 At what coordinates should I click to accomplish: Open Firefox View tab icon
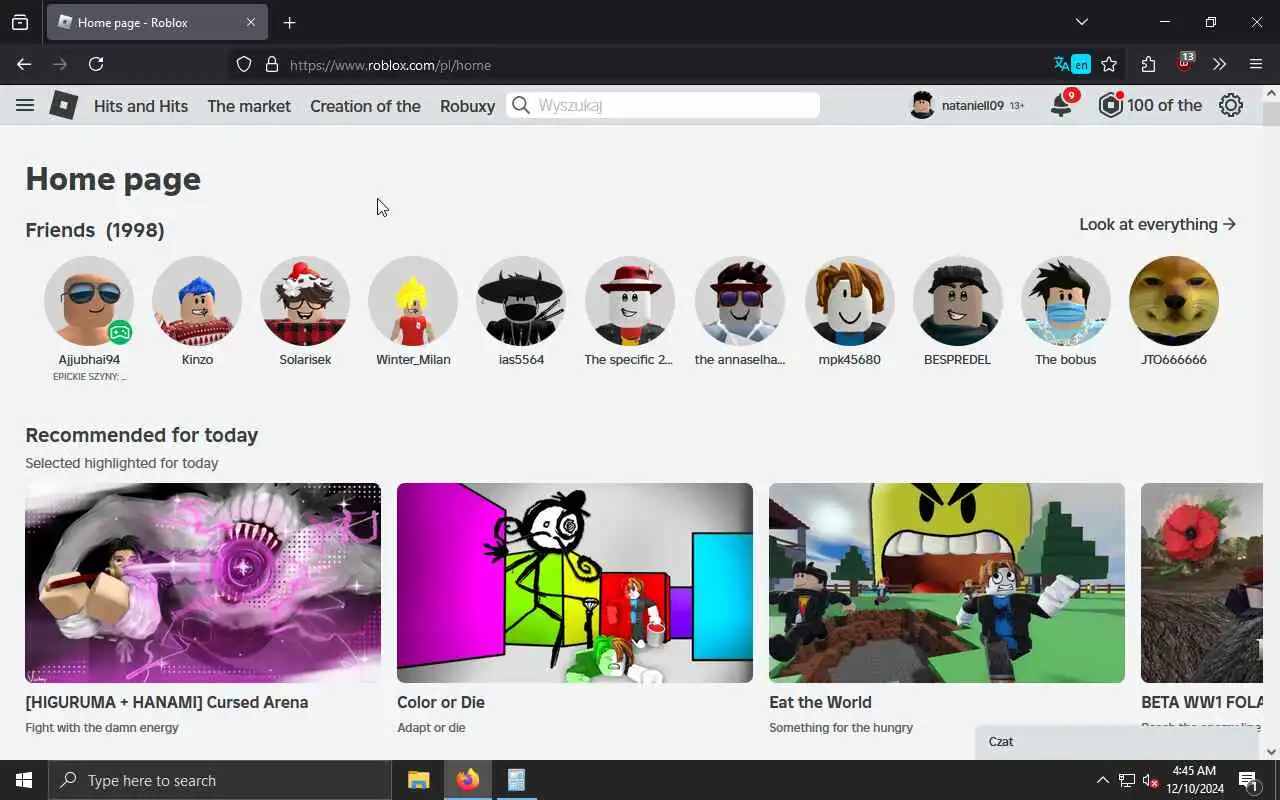point(20,22)
